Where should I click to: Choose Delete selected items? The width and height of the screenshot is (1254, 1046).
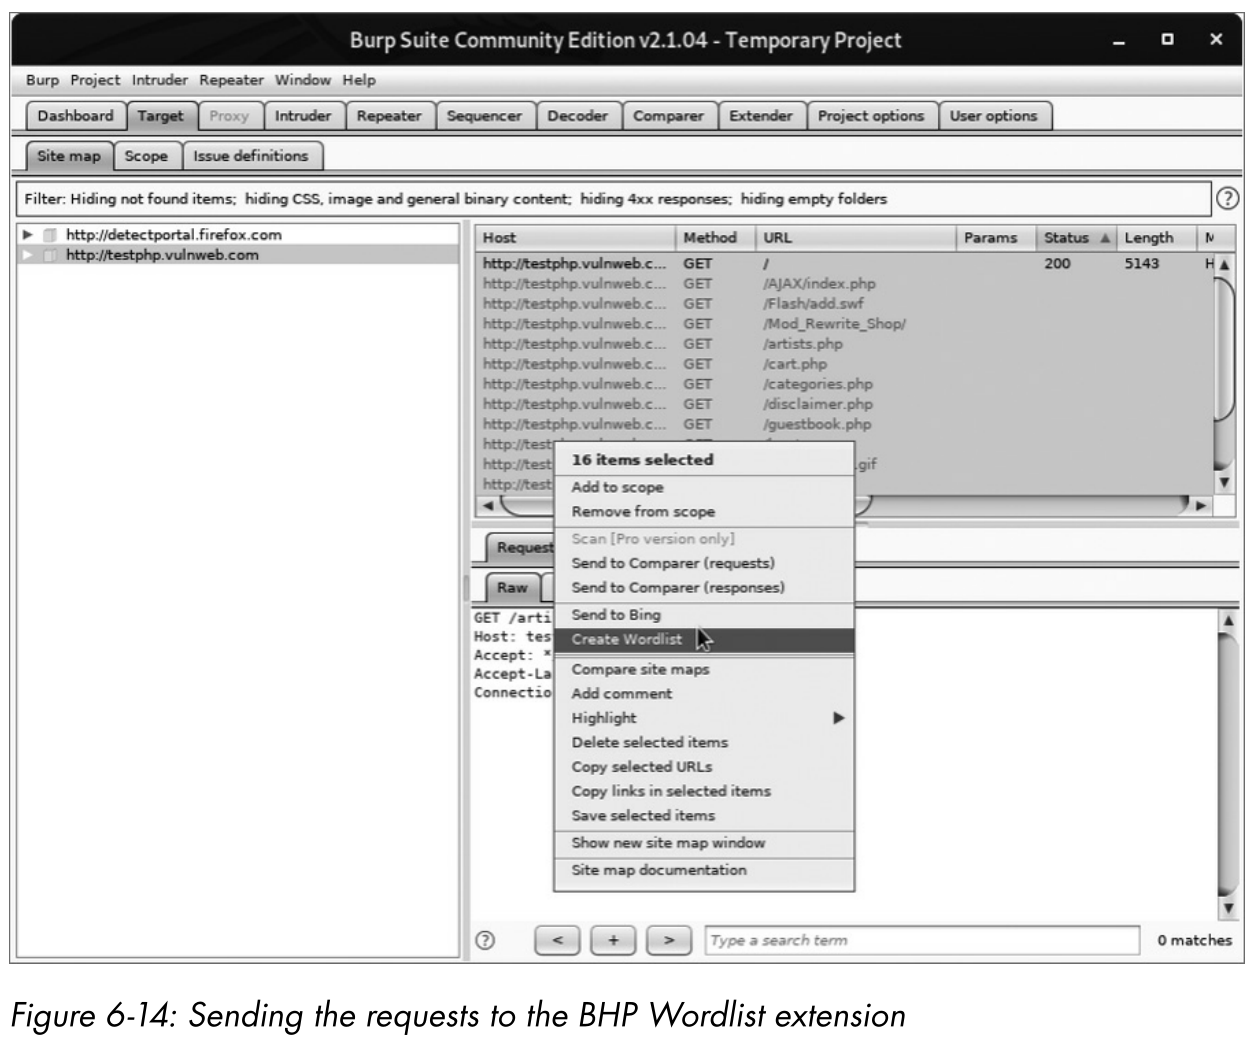click(x=704, y=742)
